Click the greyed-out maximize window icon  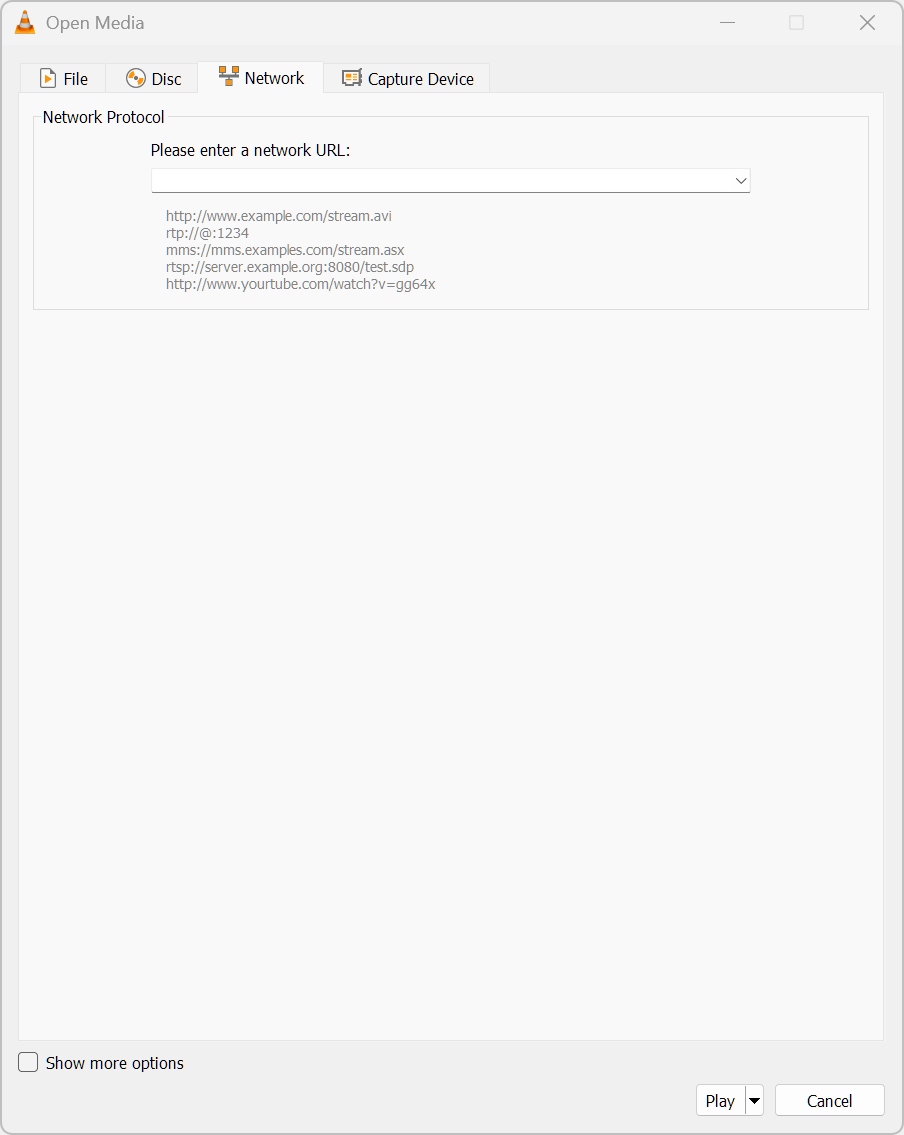796,23
